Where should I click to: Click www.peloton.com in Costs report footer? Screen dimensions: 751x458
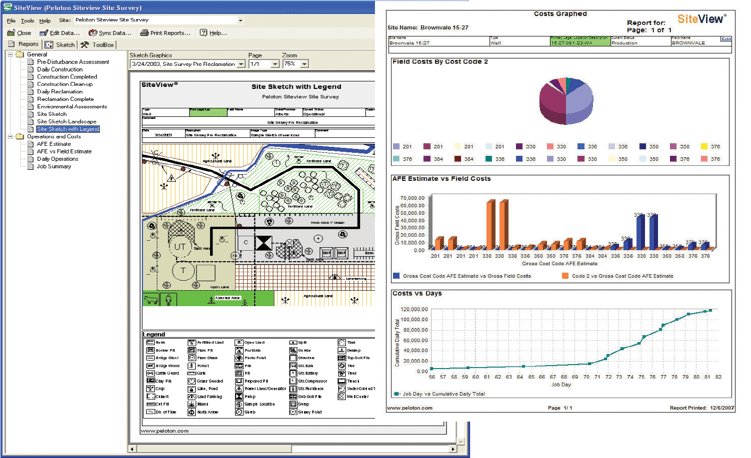pyautogui.click(x=410, y=408)
